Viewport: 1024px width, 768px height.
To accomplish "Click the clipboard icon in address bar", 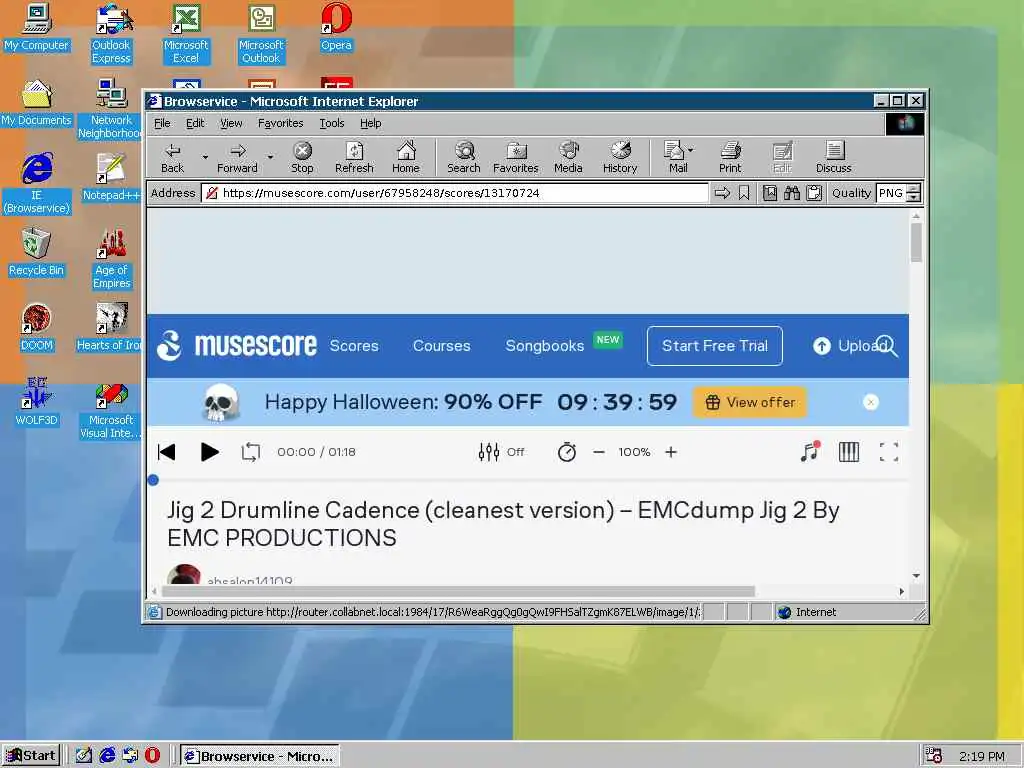I will point(814,193).
